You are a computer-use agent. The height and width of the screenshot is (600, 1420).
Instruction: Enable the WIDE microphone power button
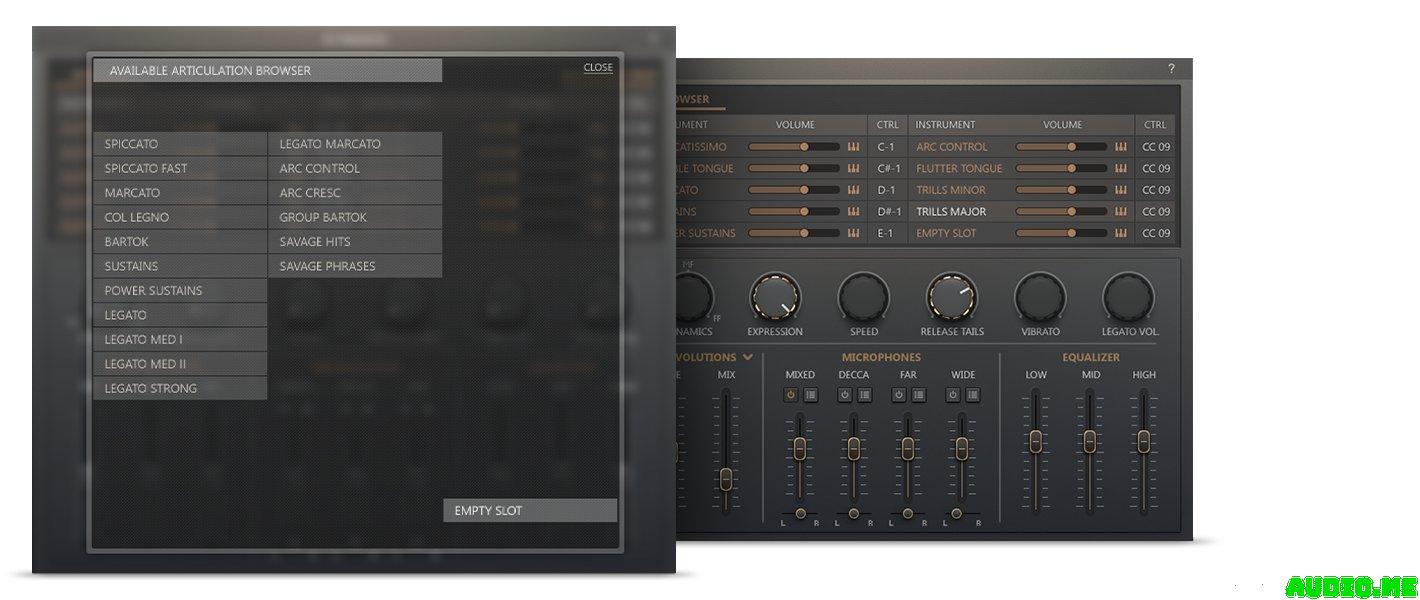[952, 395]
